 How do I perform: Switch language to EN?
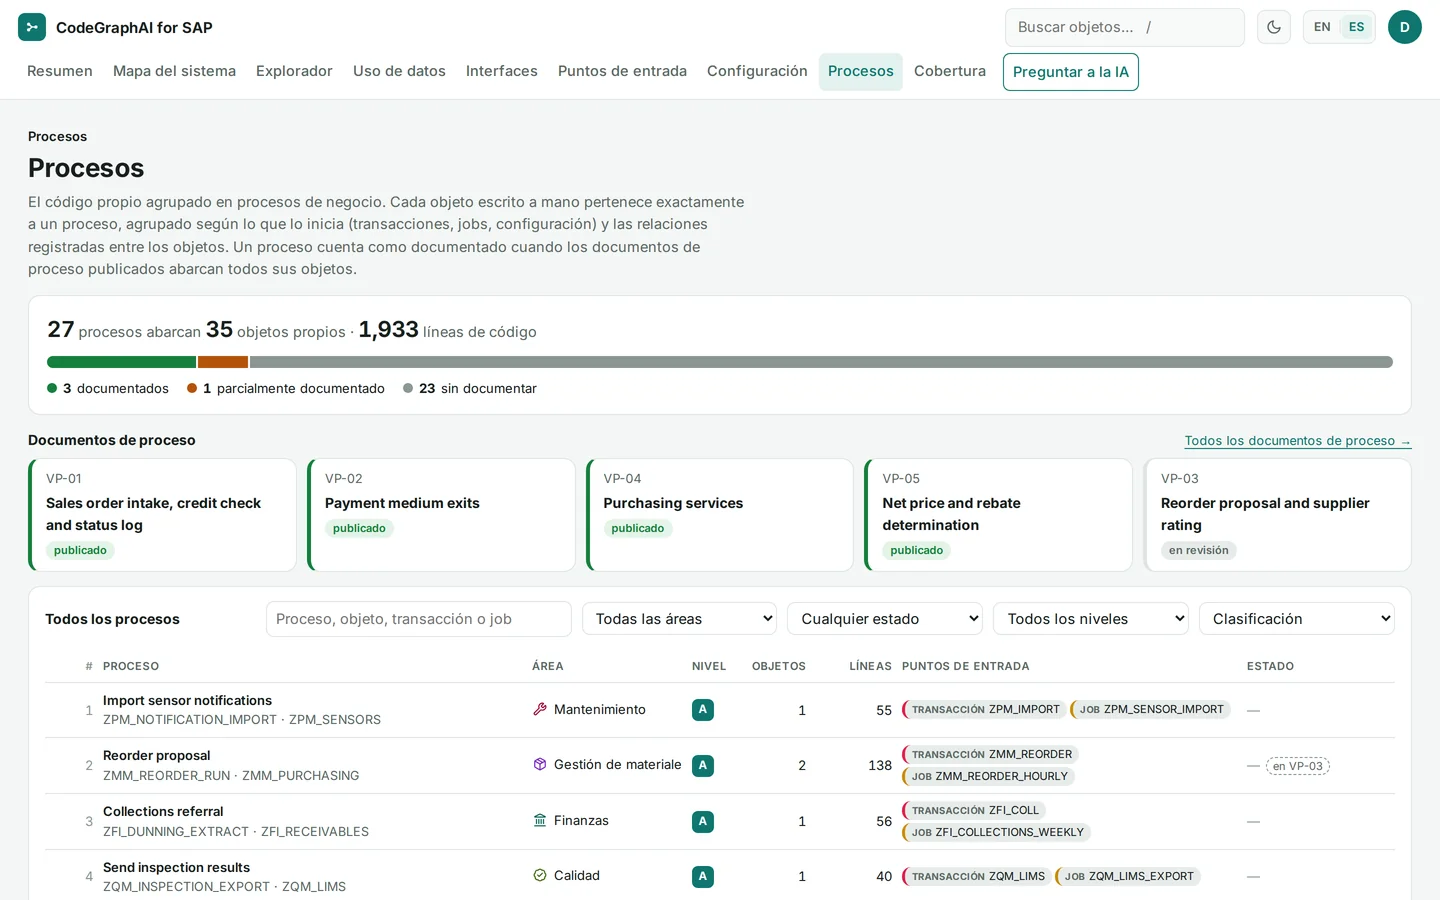point(1322,27)
